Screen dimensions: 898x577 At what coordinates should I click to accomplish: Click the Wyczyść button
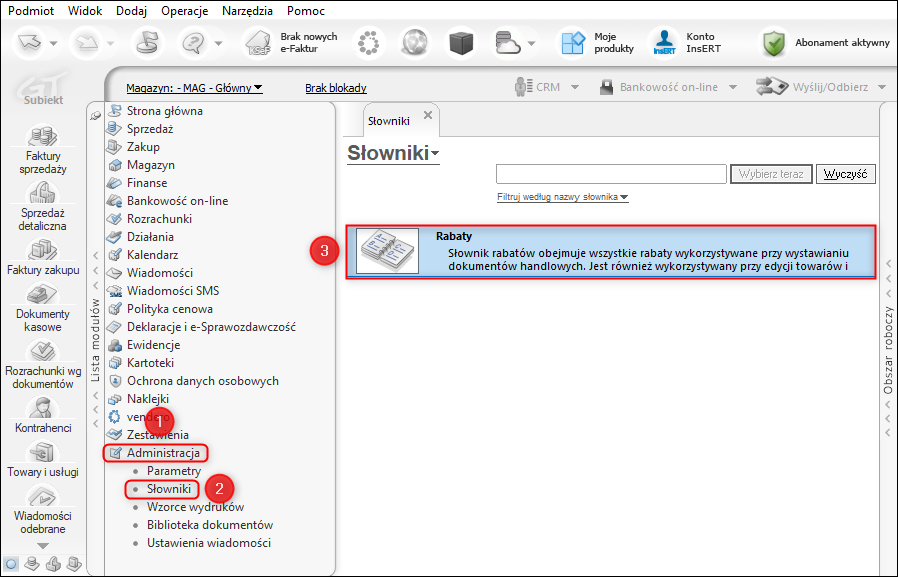(845, 174)
